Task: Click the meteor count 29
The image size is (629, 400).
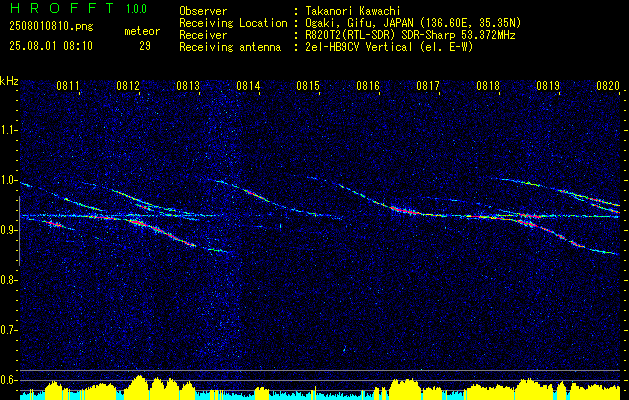Action: tap(145, 46)
